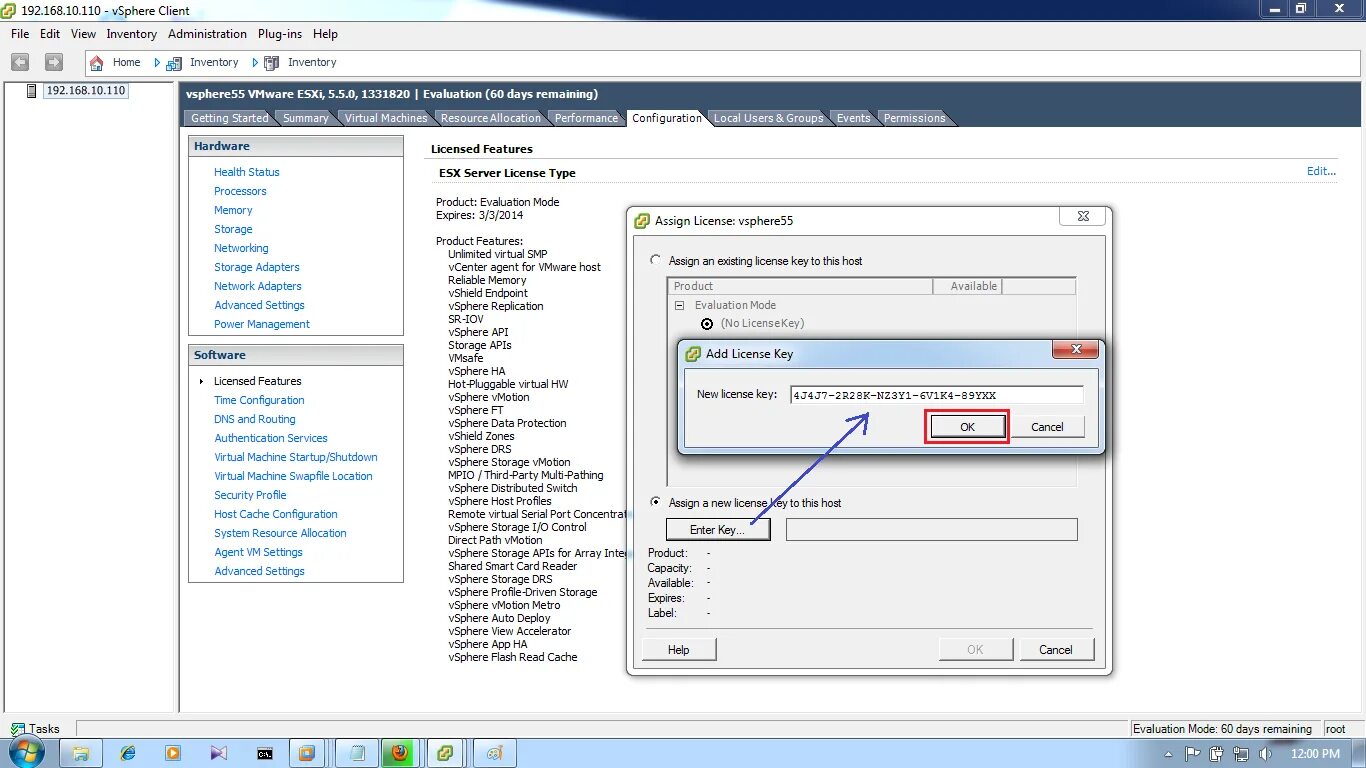Click the Enter Key... button
This screenshot has width=1366, height=768.
click(x=718, y=529)
